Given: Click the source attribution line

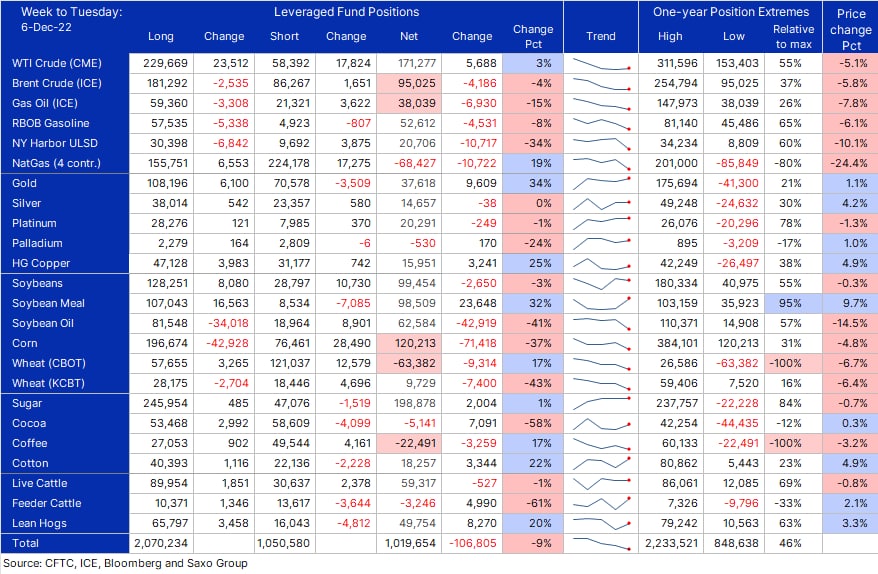Looking at the screenshot, I should point(125,563).
